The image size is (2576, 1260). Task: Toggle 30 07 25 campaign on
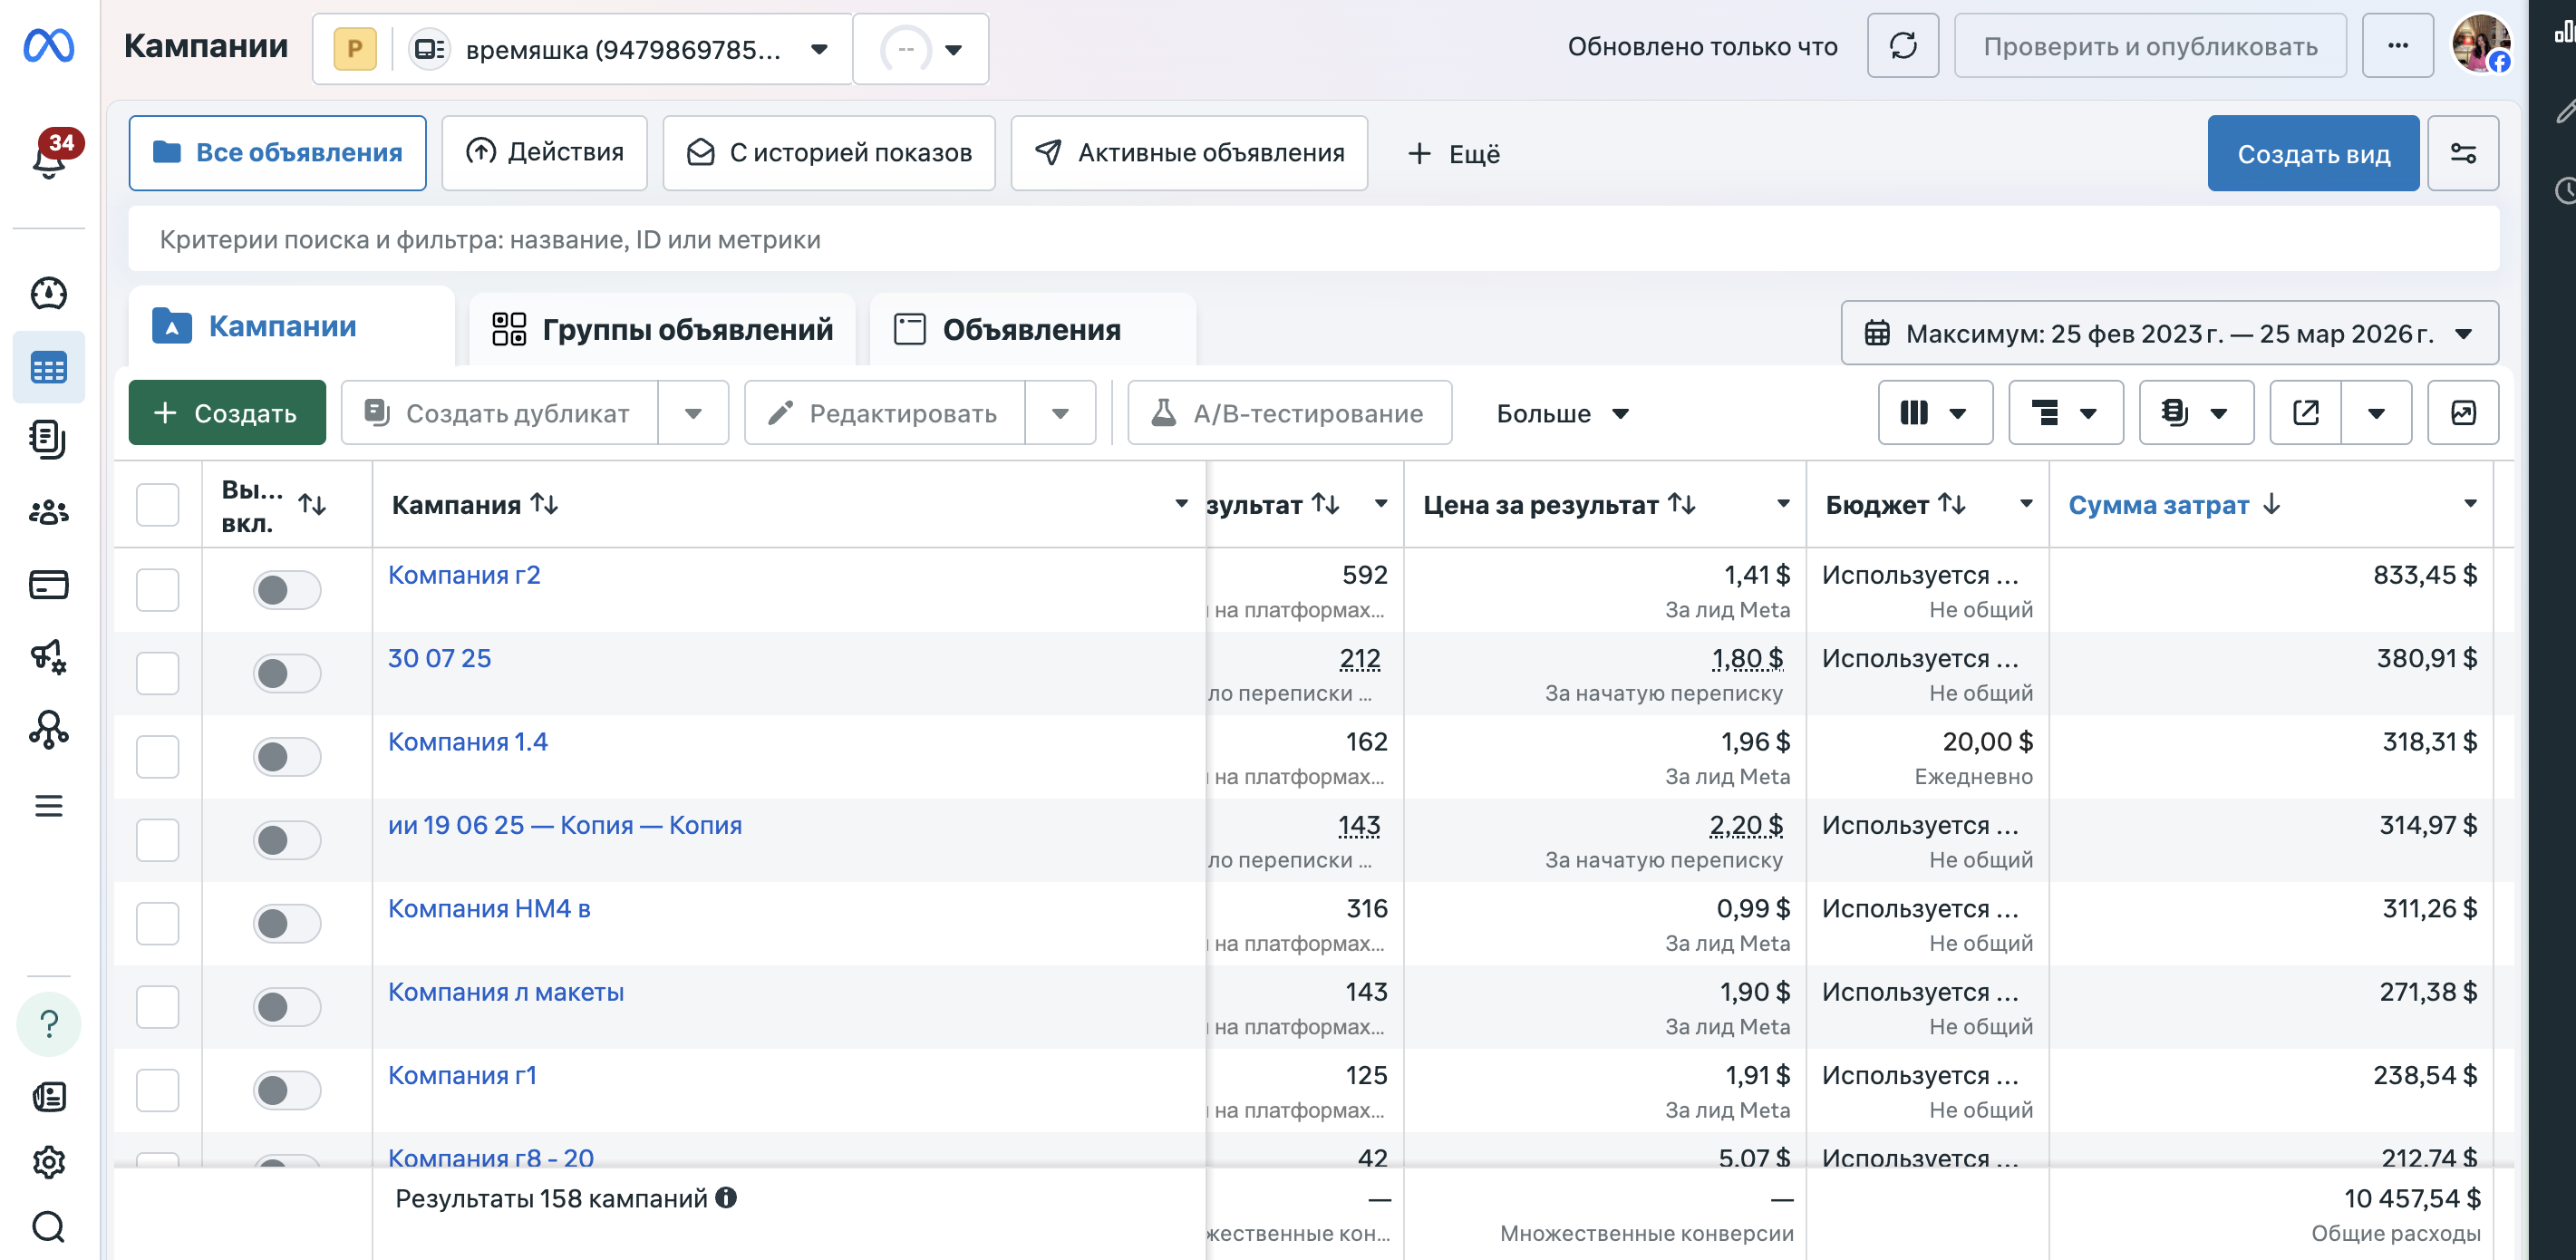pos(286,673)
